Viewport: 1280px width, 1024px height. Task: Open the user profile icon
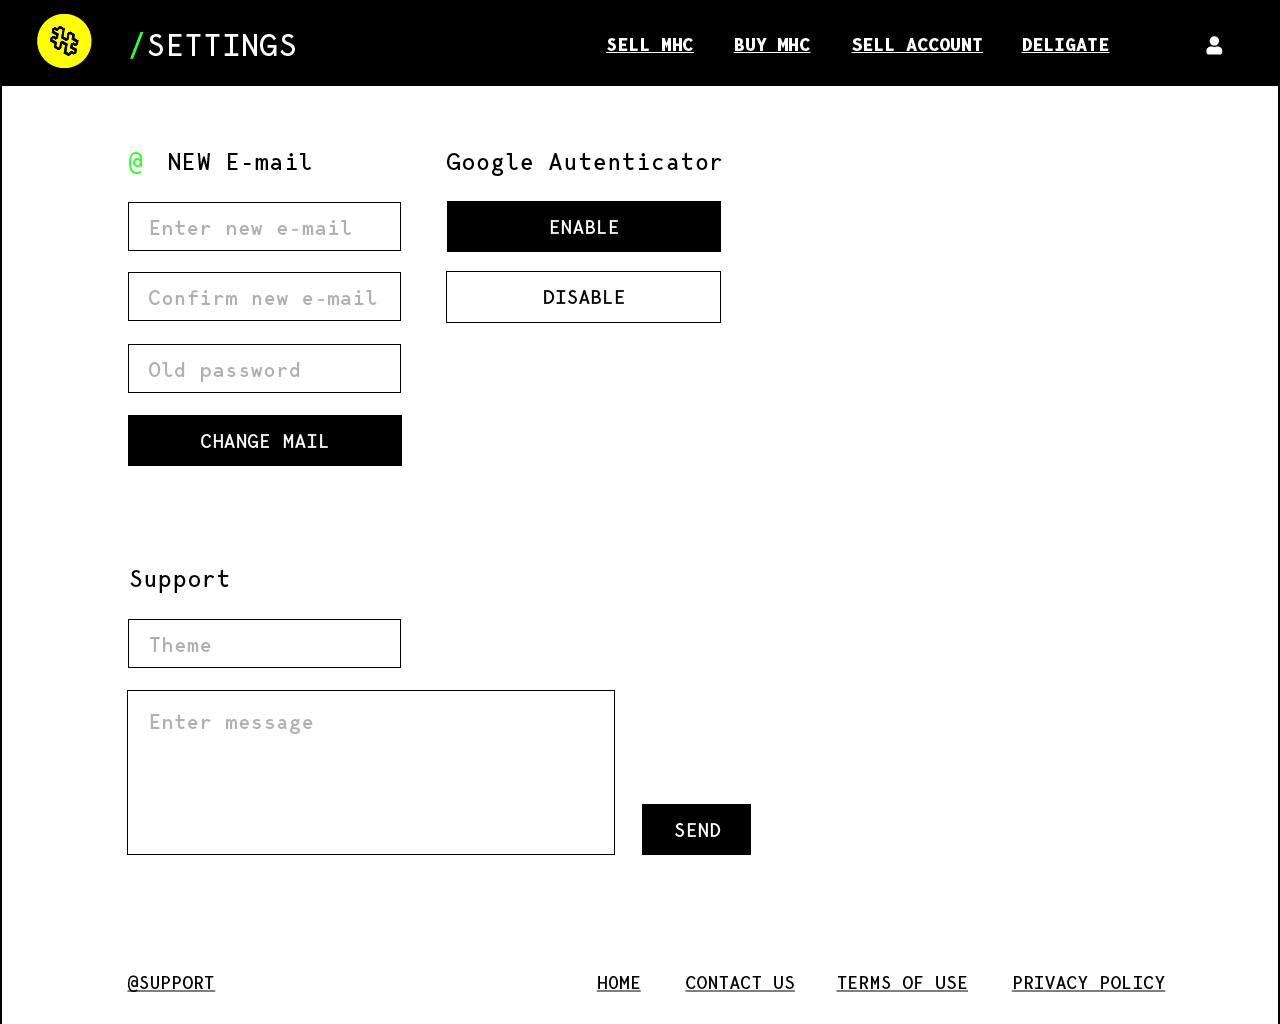[1214, 45]
